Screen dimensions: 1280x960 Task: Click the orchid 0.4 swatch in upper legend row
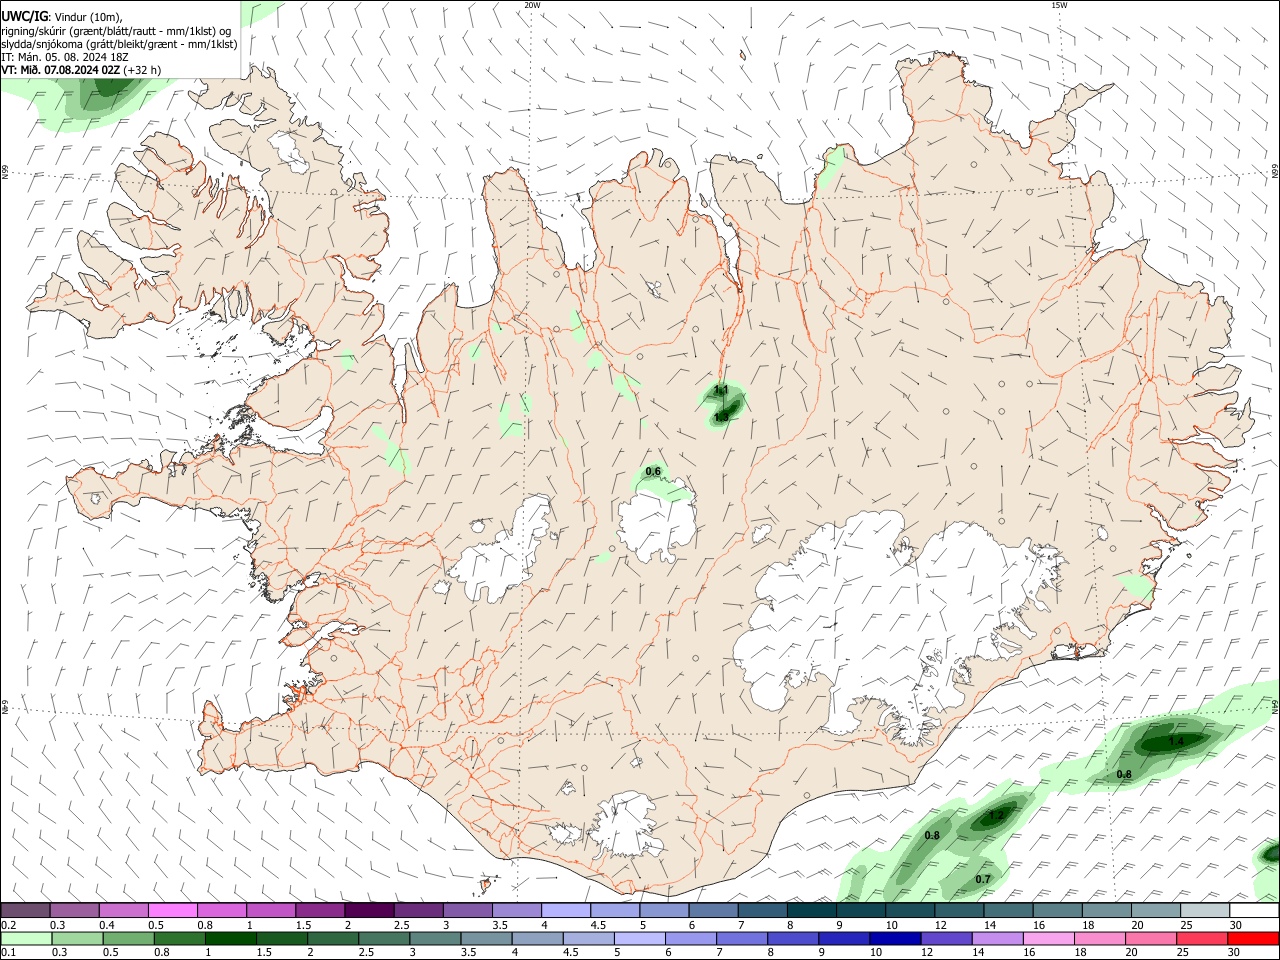click(x=123, y=910)
